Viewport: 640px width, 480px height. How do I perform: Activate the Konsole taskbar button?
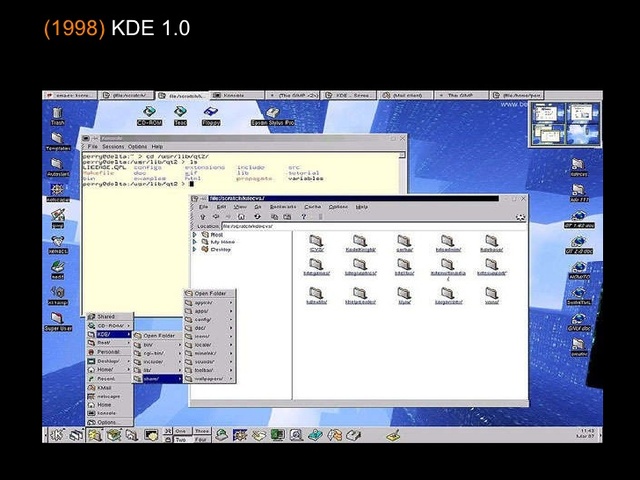click(x=237, y=95)
